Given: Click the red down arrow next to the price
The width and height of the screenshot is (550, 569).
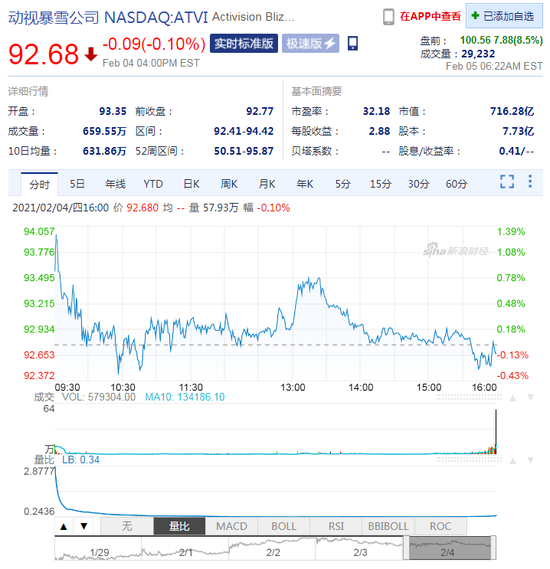Looking at the screenshot, I should tap(91, 54).
